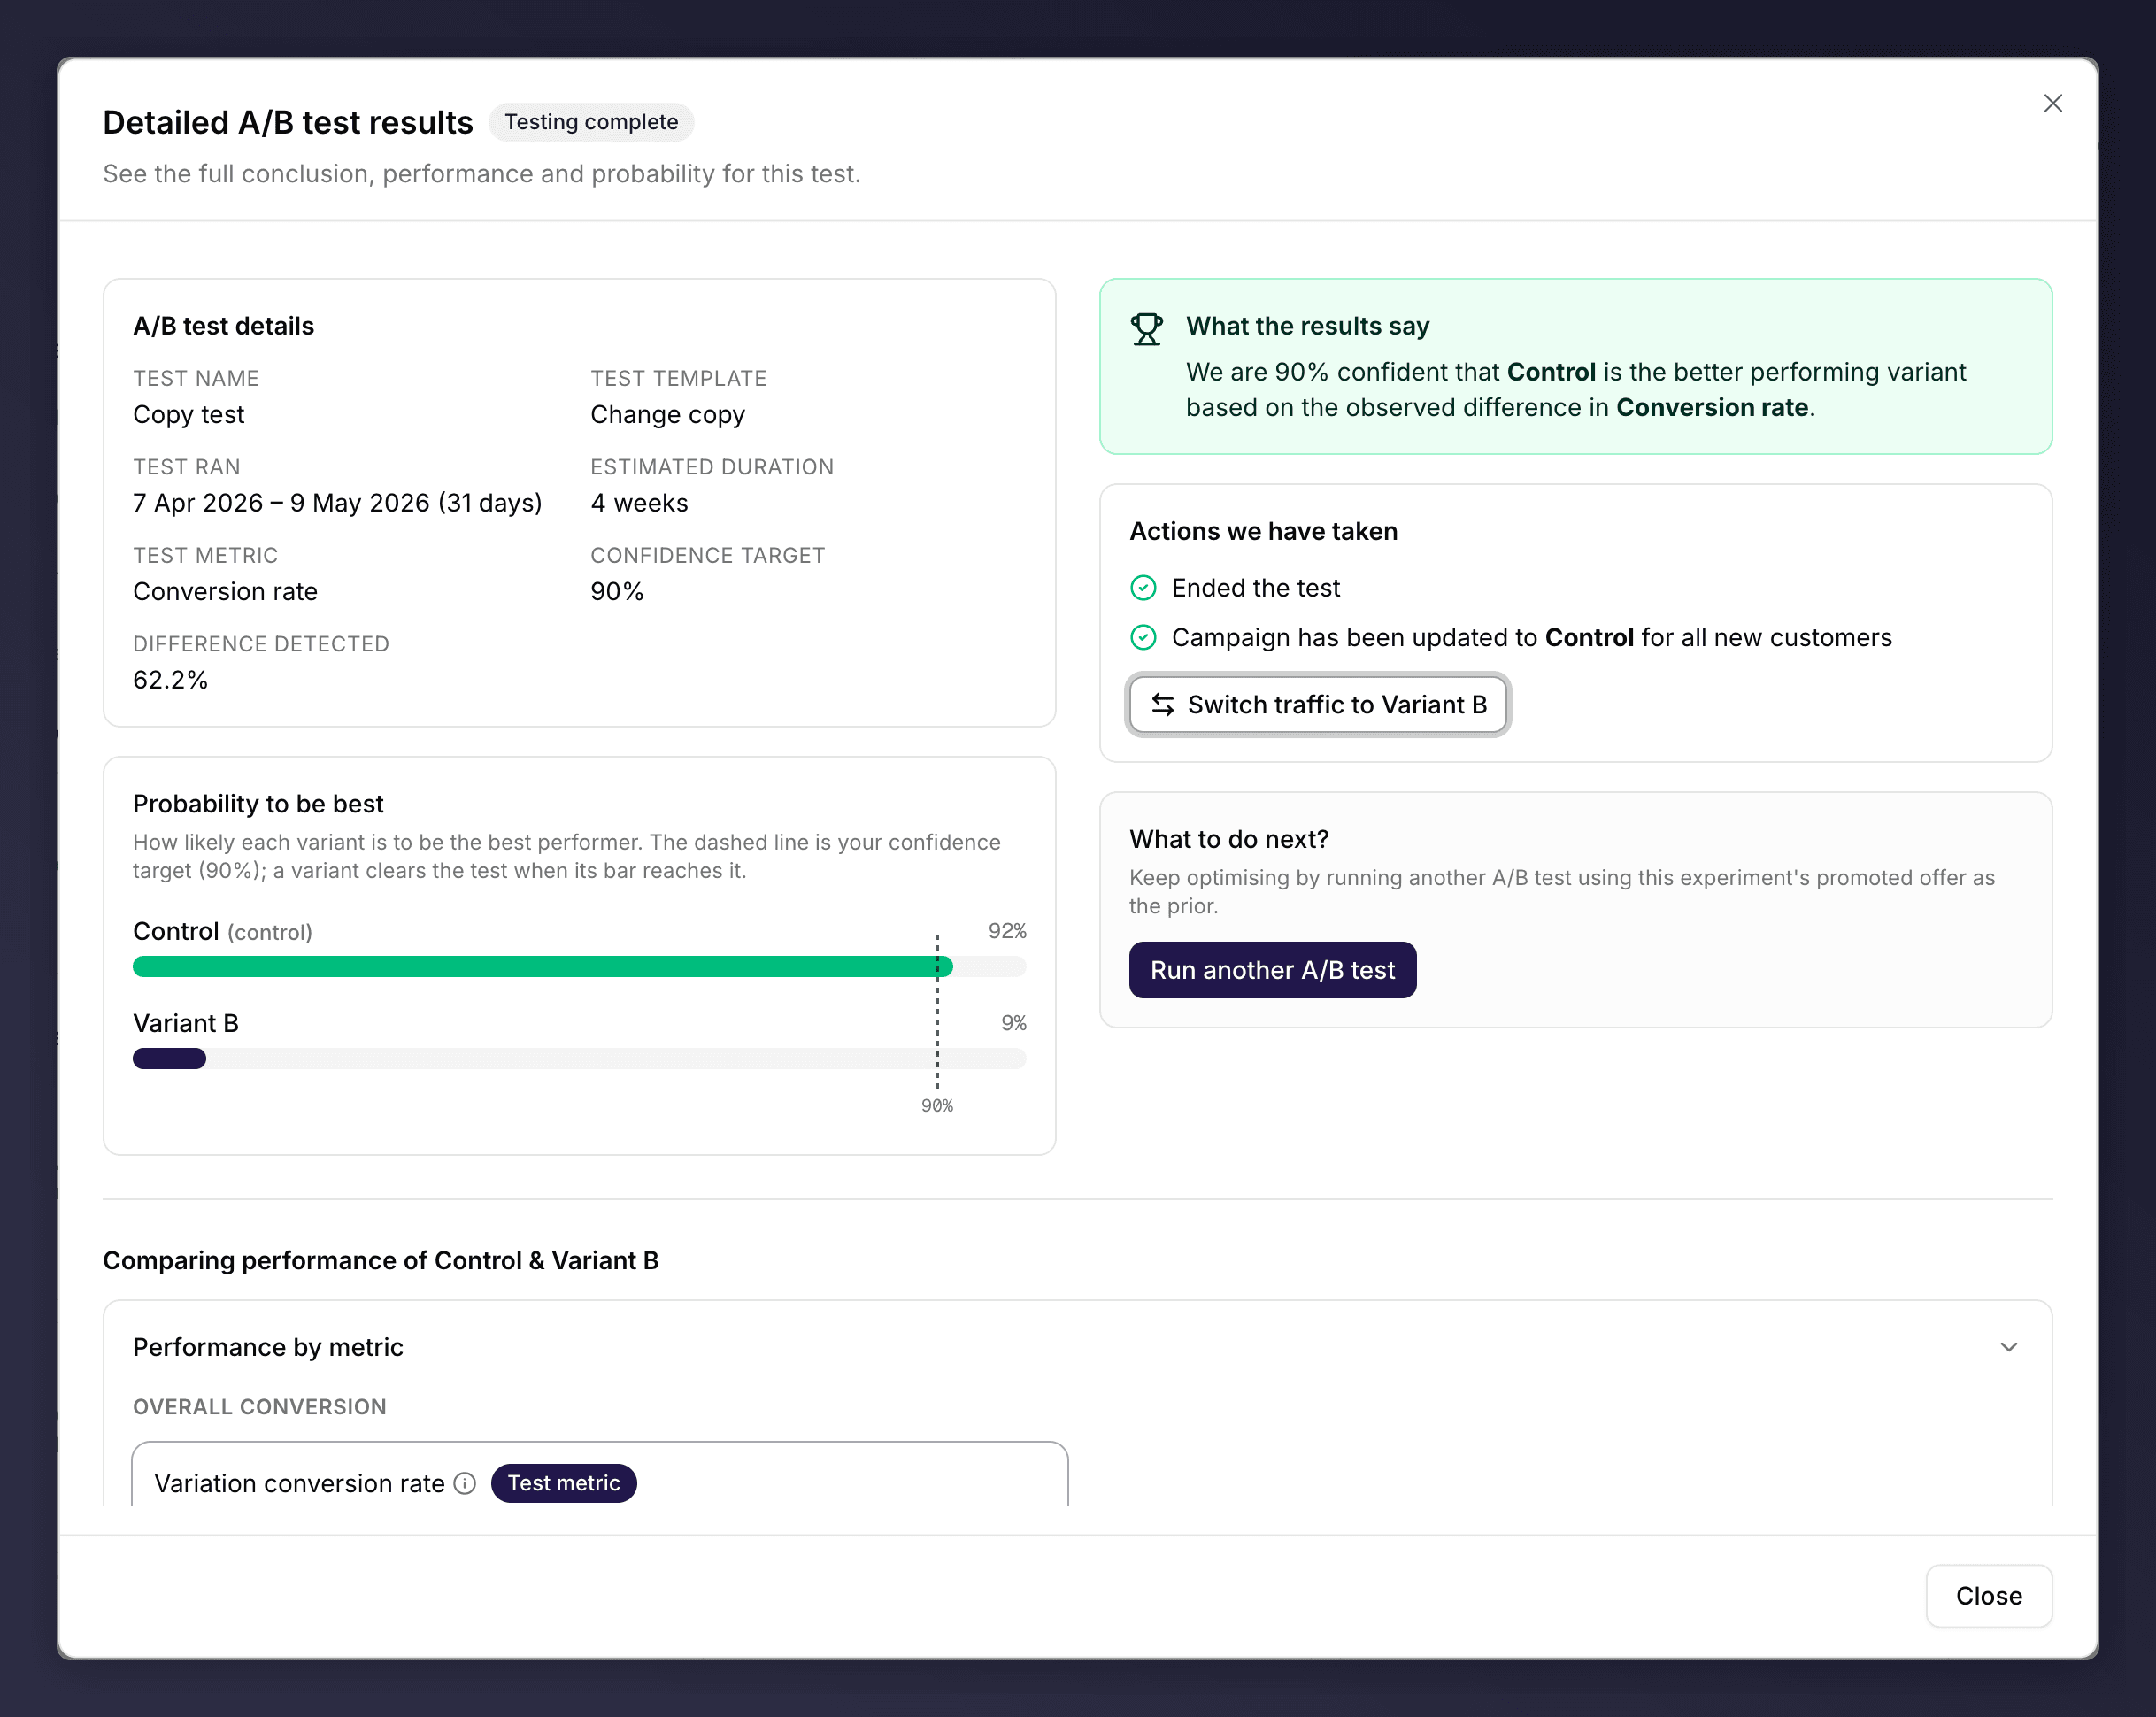The height and width of the screenshot is (1717, 2156).
Task: Click the date range '7 Apr 2026 – 9 May 2026'
Action: pyautogui.click(x=281, y=503)
